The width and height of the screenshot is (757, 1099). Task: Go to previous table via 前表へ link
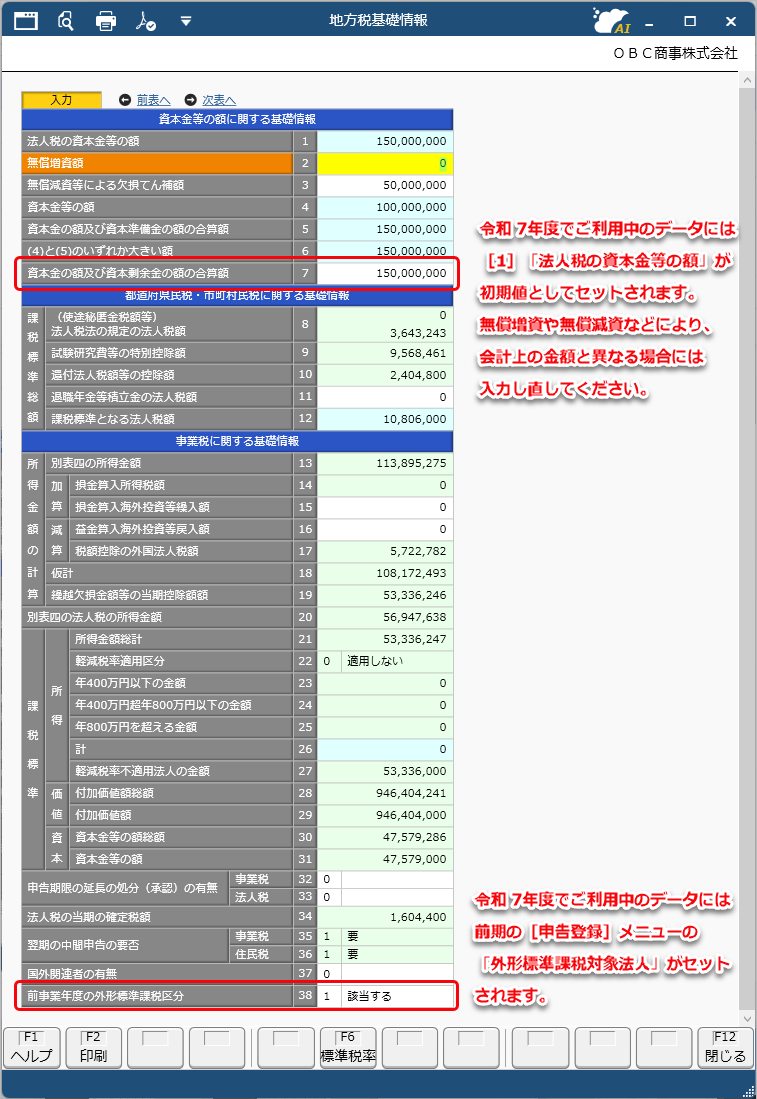tap(154, 100)
